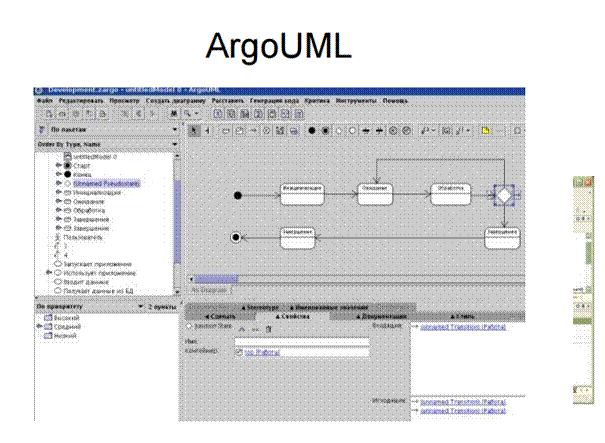Click the As Diagram tab below canvas

(x=209, y=290)
